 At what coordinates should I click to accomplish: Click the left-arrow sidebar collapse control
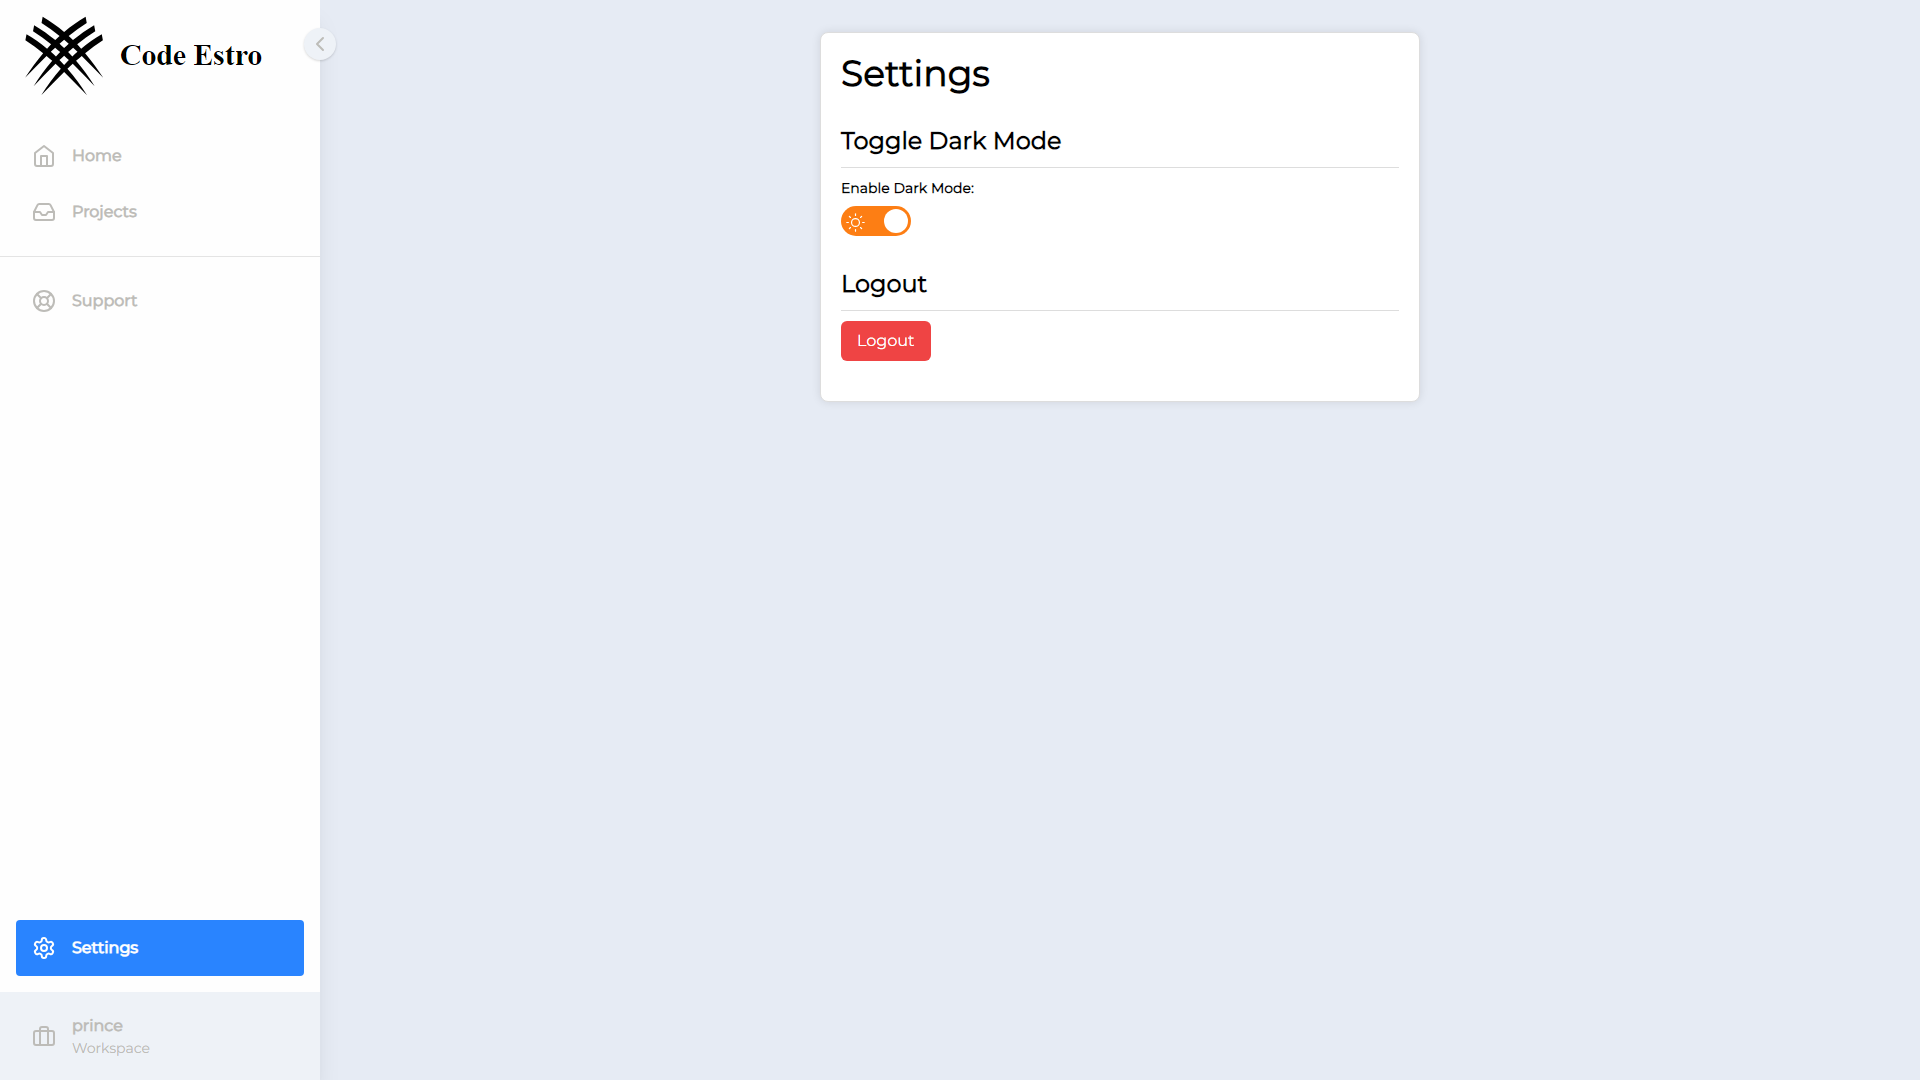(x=319, y=44)
